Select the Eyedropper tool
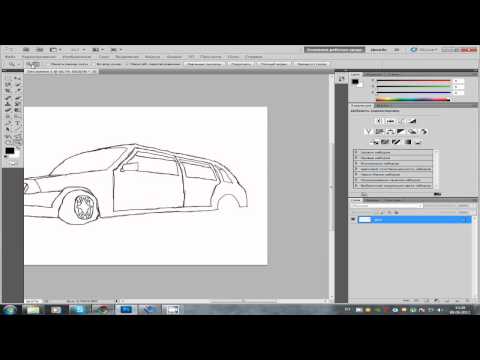The image size is (480, 360). (18, 91)
